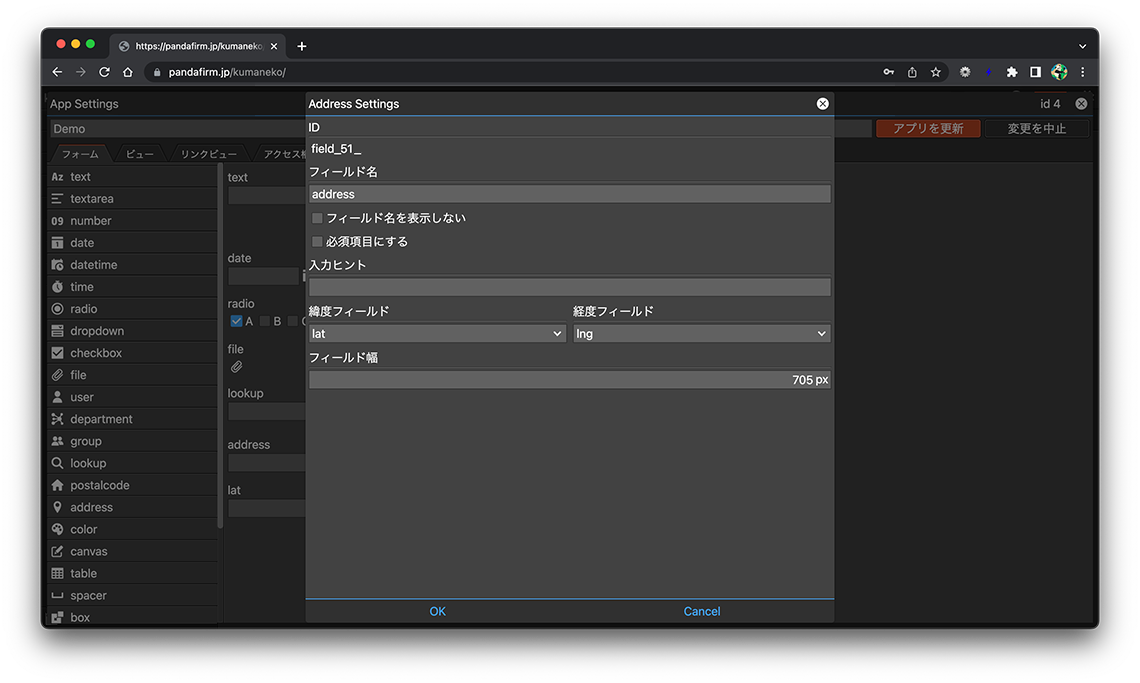The height and width of the screenshot is (683, 1140).
Task: Choose the canvas field icon
Action: [x=57, y=551]
